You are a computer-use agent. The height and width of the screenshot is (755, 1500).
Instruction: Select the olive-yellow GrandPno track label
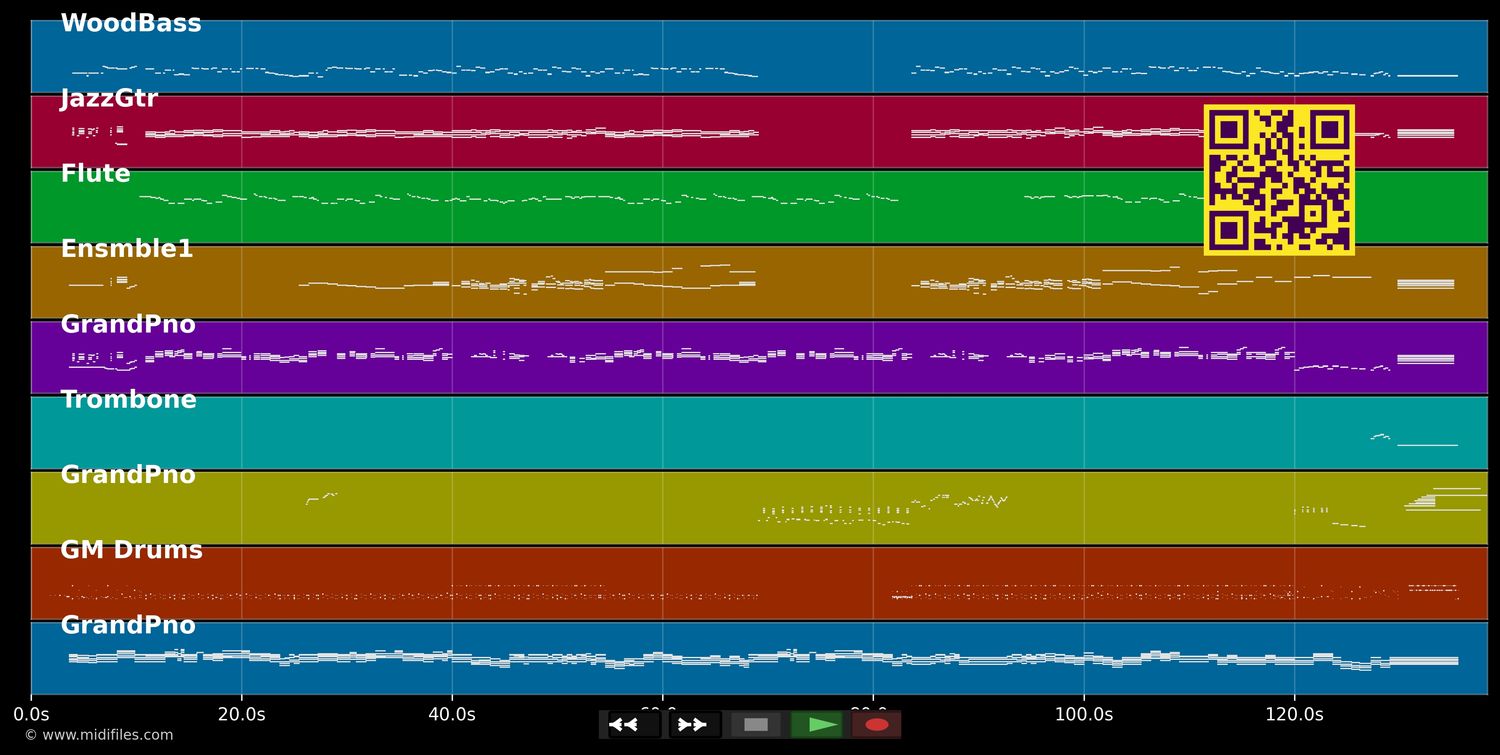coord(128,475)
